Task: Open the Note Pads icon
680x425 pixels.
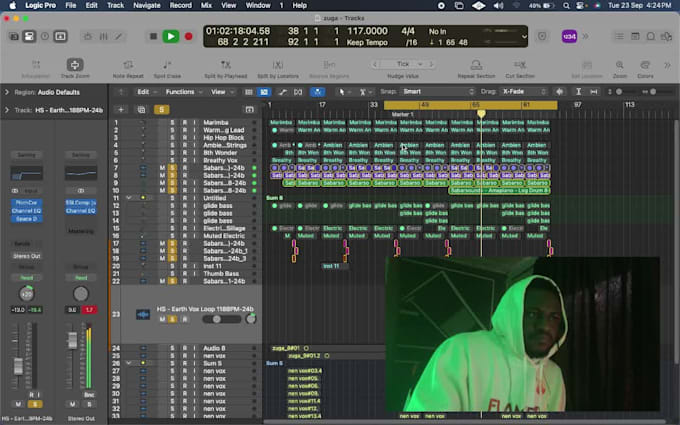Action: (x=635, y=36)
